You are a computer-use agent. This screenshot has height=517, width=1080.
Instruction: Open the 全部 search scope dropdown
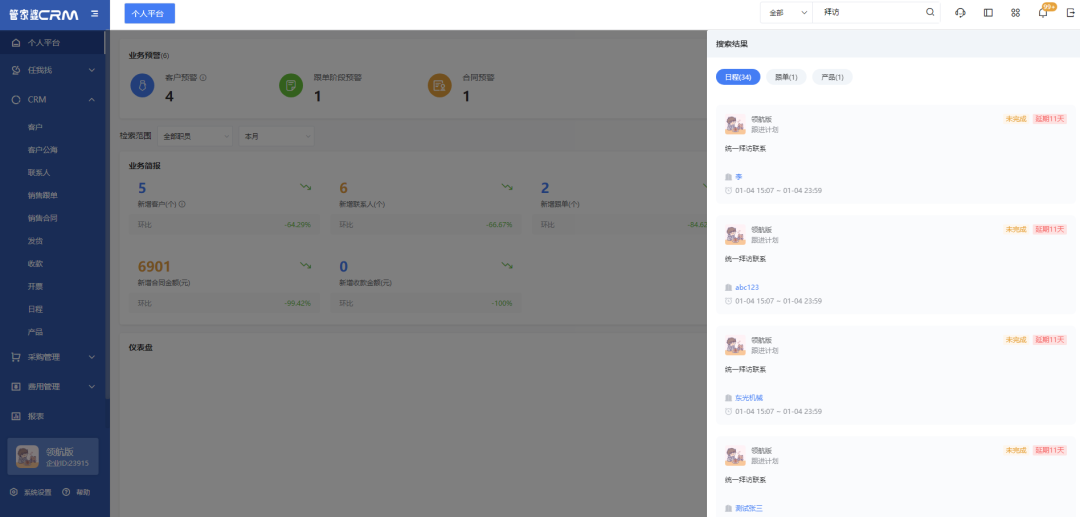[x=787, y=12]
